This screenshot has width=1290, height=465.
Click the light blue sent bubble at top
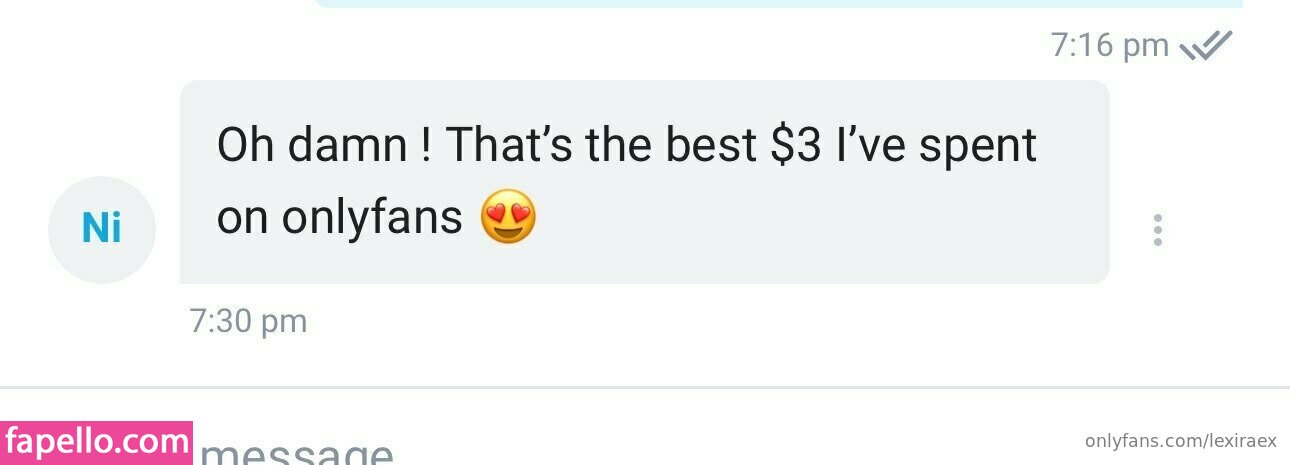click(779, 3)
